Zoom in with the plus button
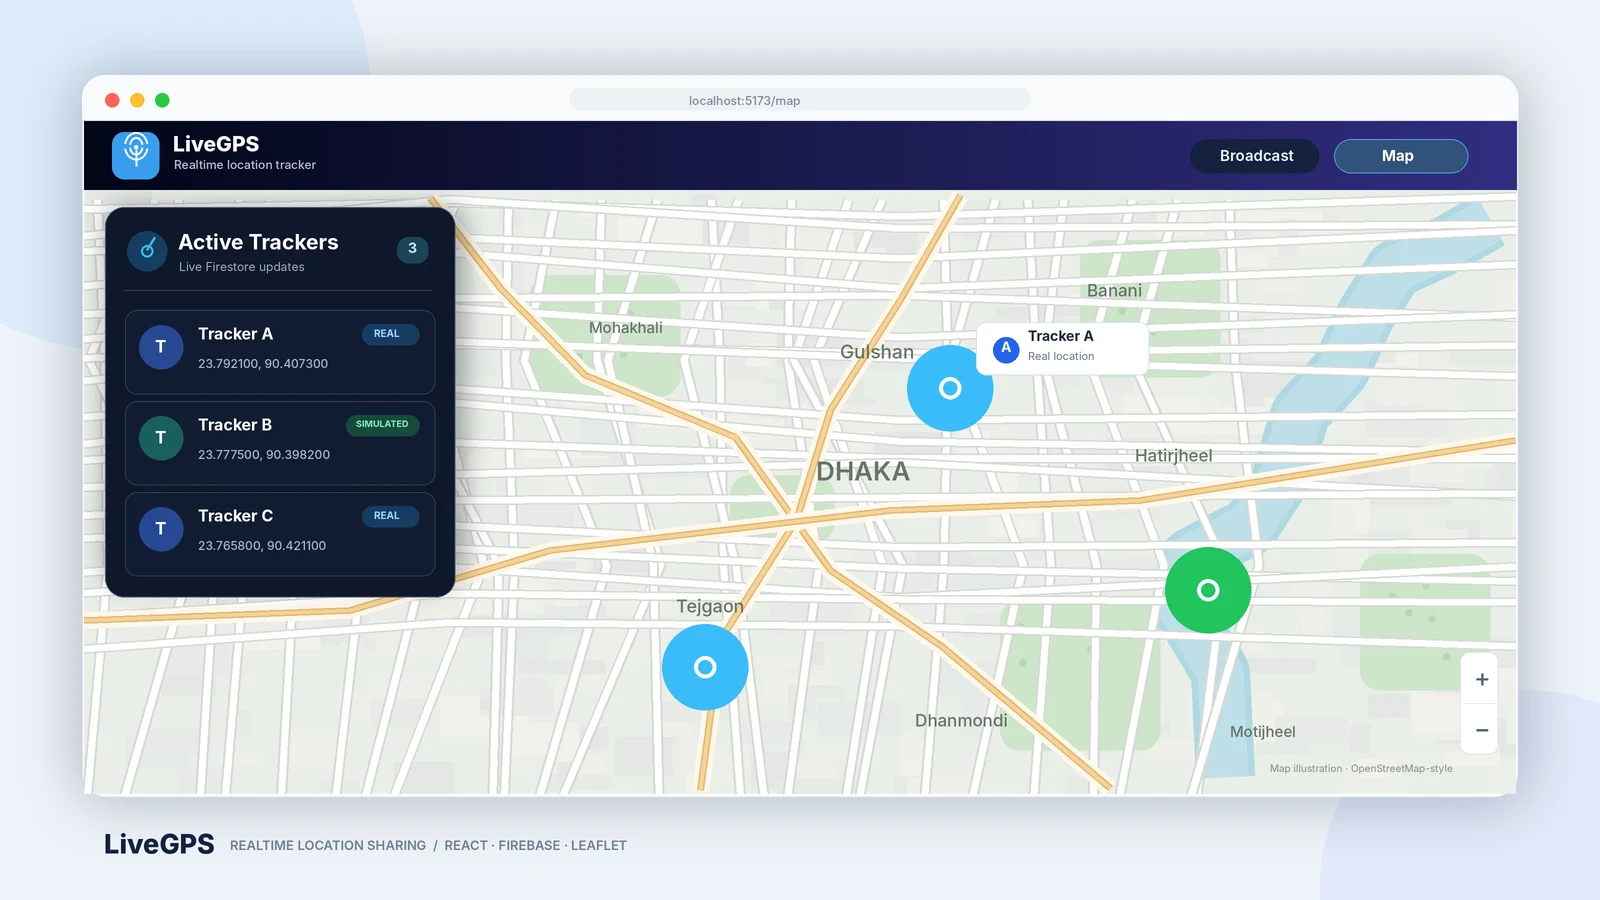1600x900 pixels. [x=1482, y=679]
